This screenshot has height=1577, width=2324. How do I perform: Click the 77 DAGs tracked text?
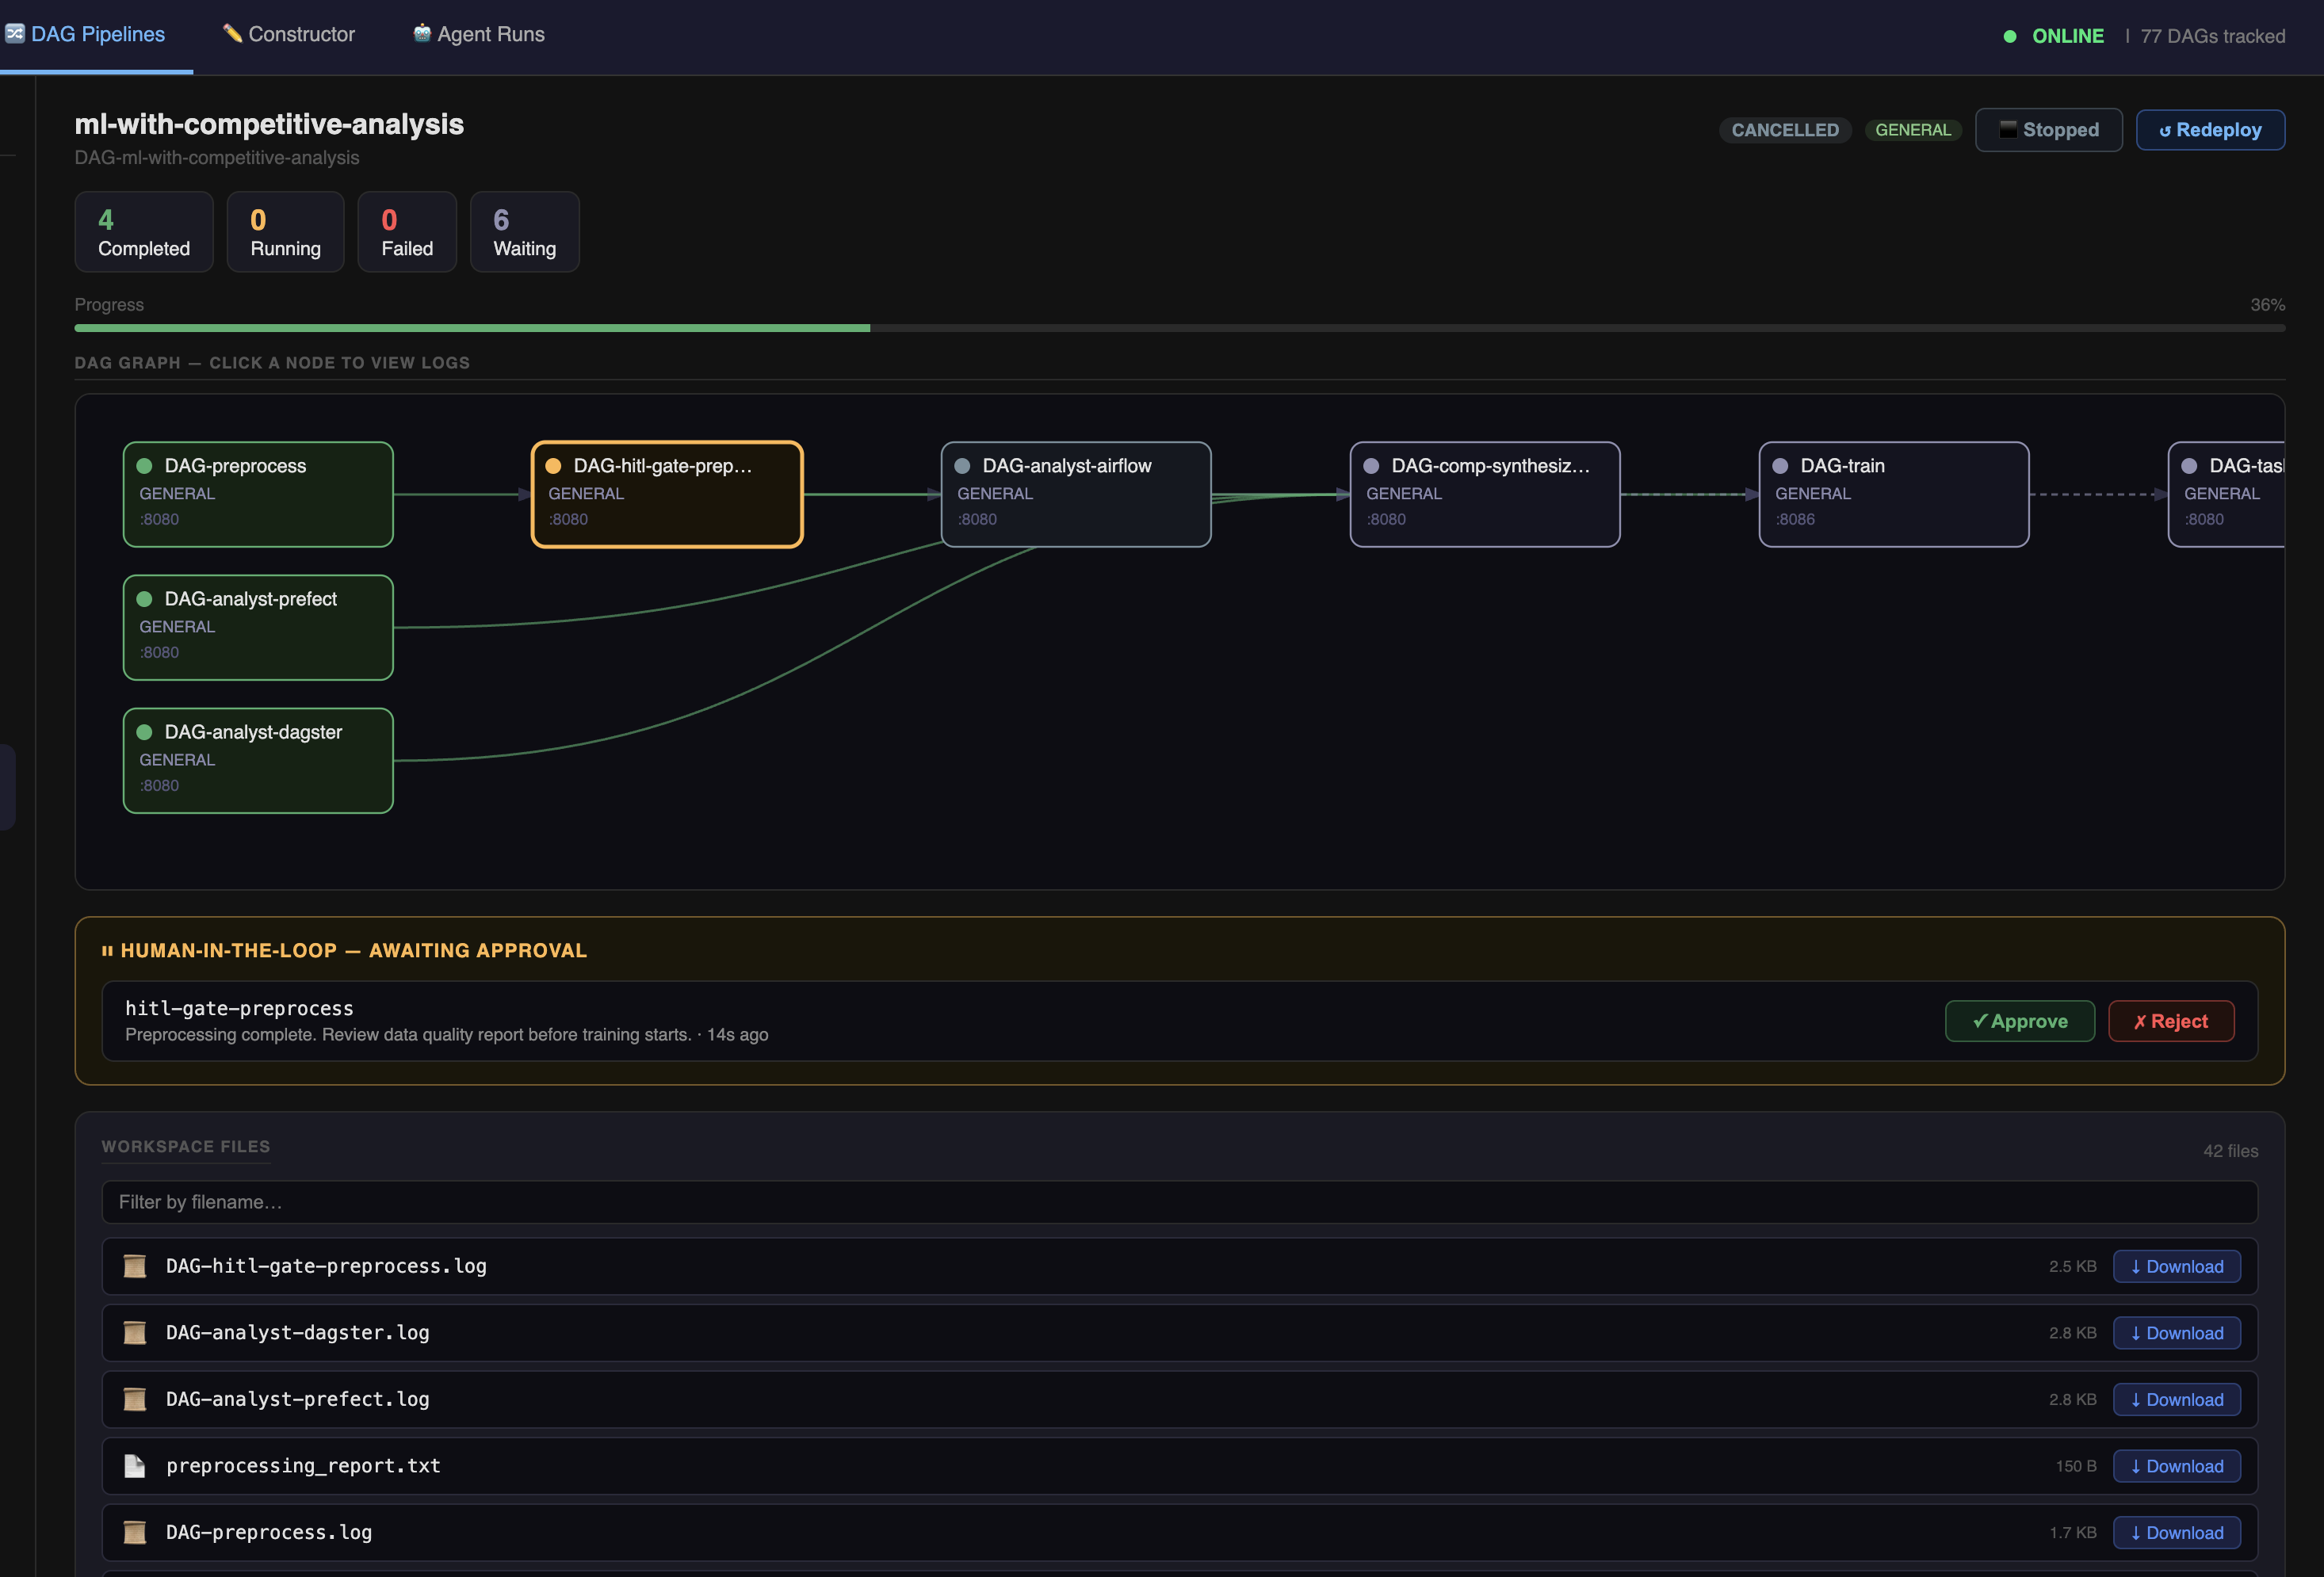coord(2212,36)
